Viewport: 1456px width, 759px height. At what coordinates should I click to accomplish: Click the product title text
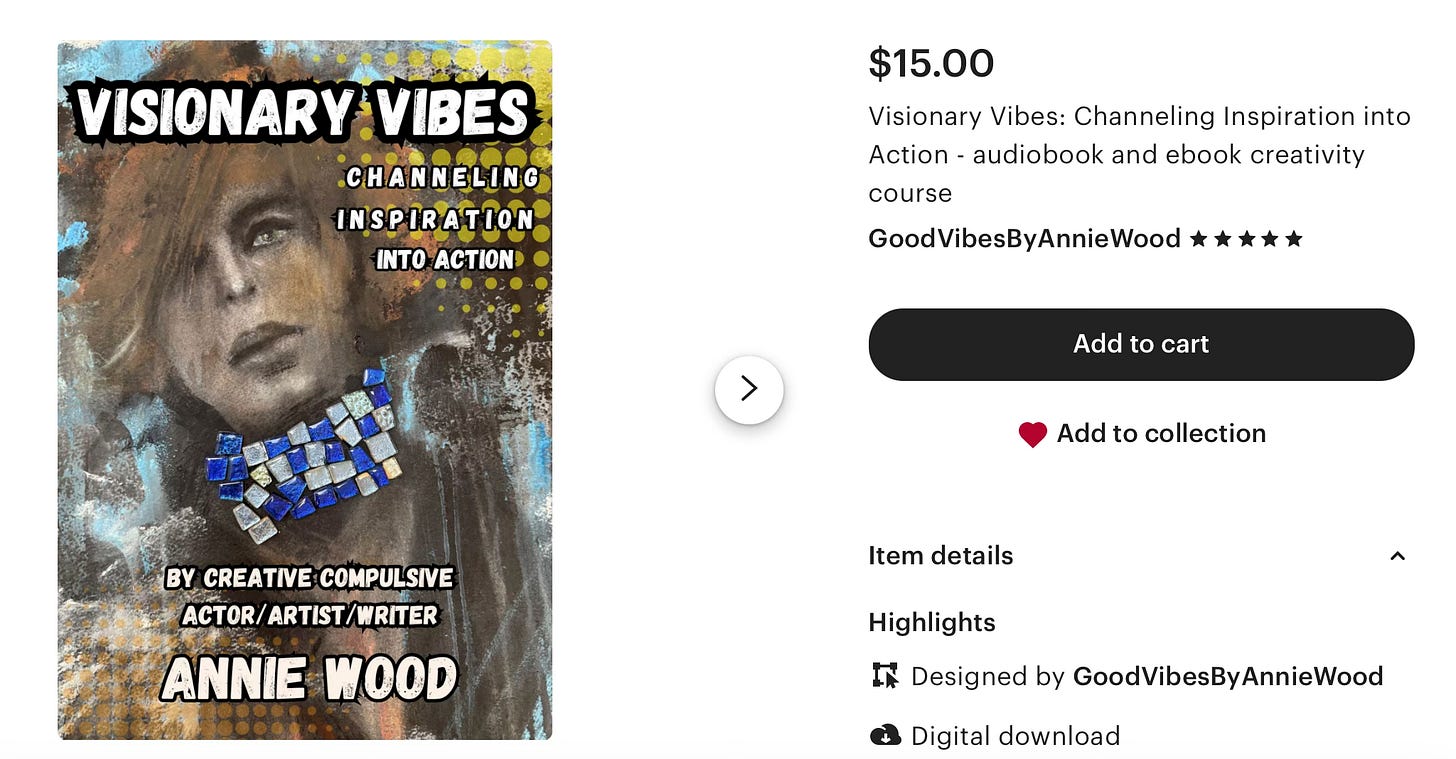tap(1139, 155)
